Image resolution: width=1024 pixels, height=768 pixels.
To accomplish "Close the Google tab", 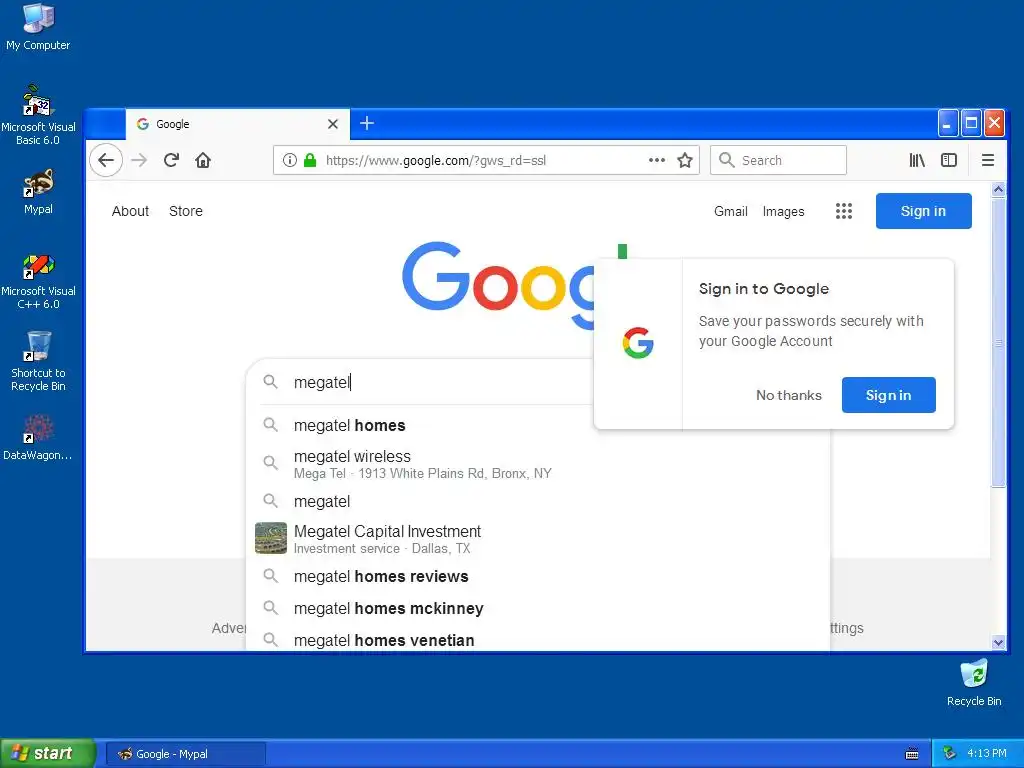I will pyautogui.click(x=332, y=124).
